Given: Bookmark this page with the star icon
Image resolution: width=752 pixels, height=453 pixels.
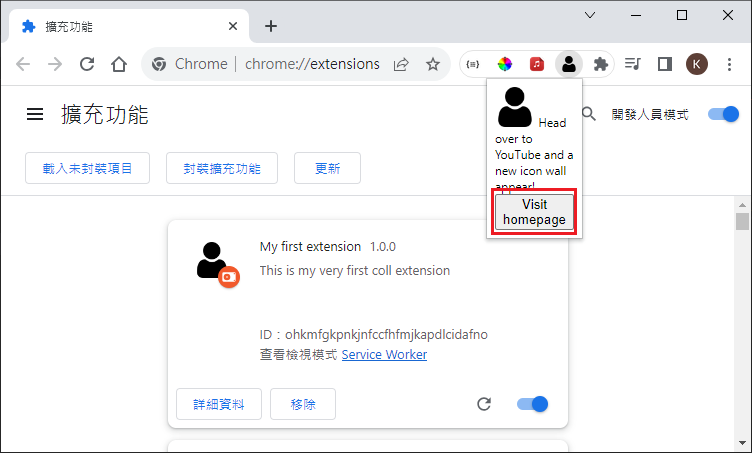Looking at the screenshot, I should [x=433, y=64].
